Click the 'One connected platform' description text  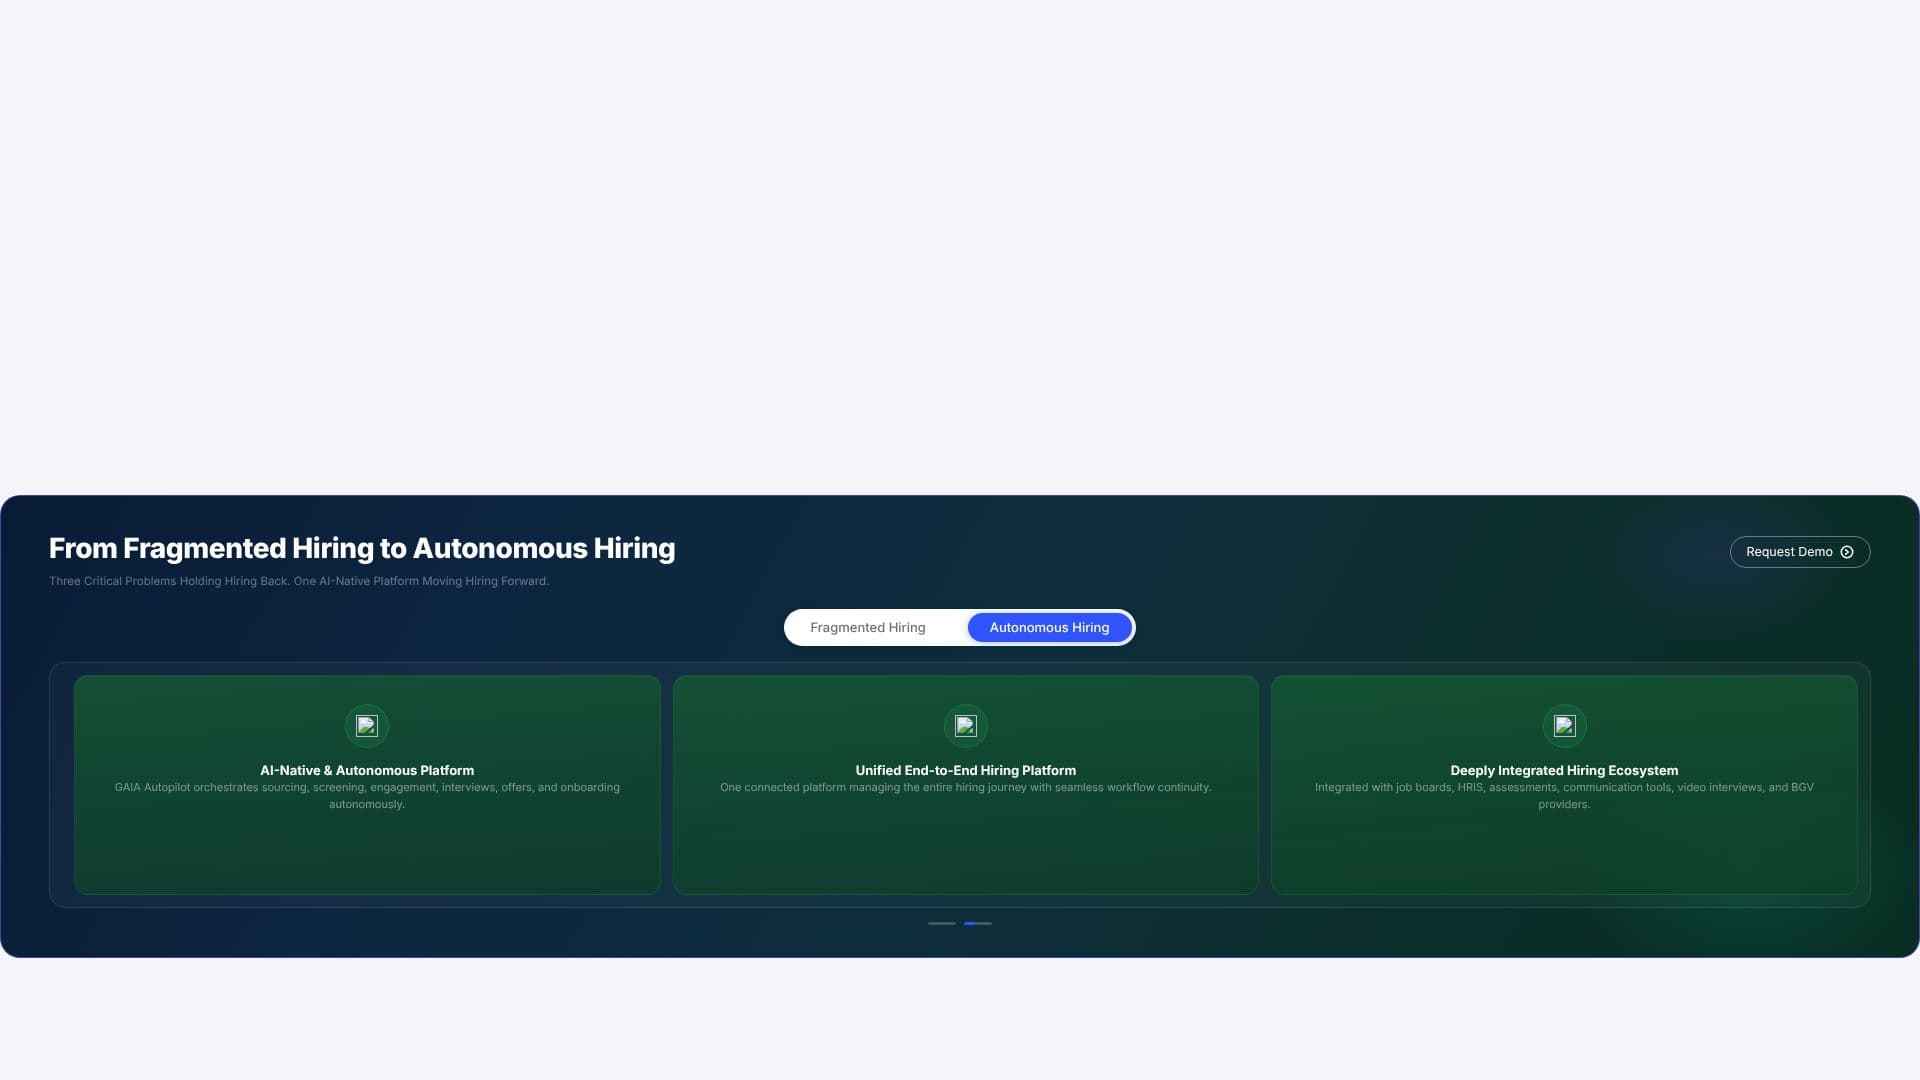point(965,788)
